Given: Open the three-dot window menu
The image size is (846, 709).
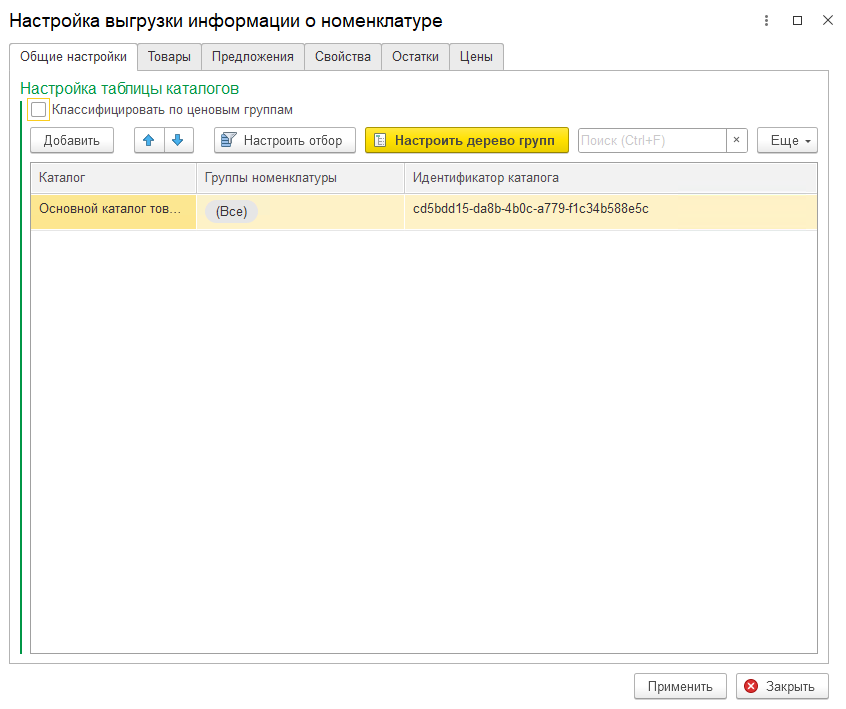Looking at the screenshot, I should coord(767,20).
